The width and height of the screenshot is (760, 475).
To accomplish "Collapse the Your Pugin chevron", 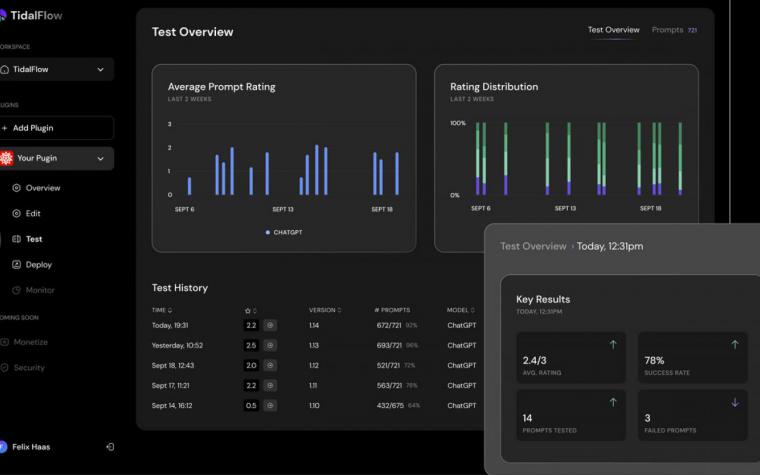I will (x=100, y=158).
